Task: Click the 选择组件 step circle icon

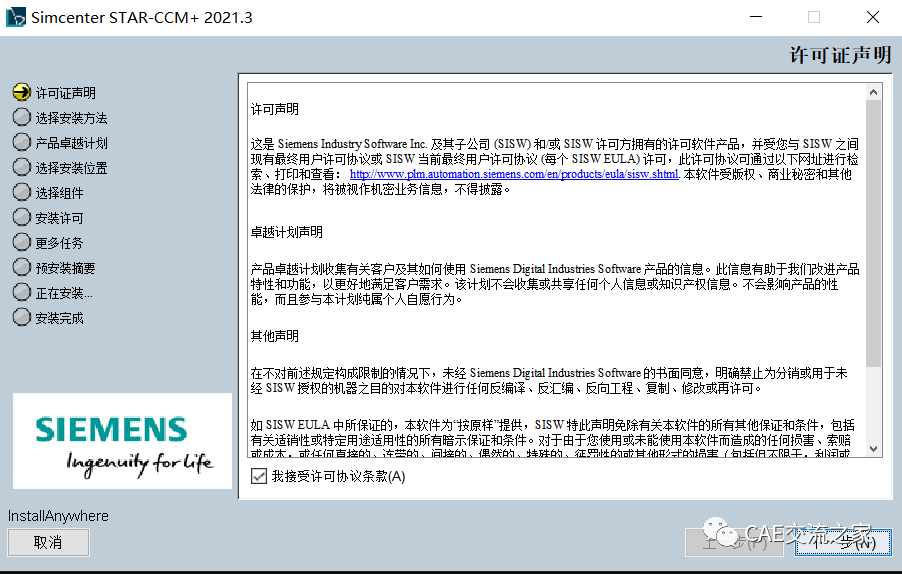Action: click(22, 192)
